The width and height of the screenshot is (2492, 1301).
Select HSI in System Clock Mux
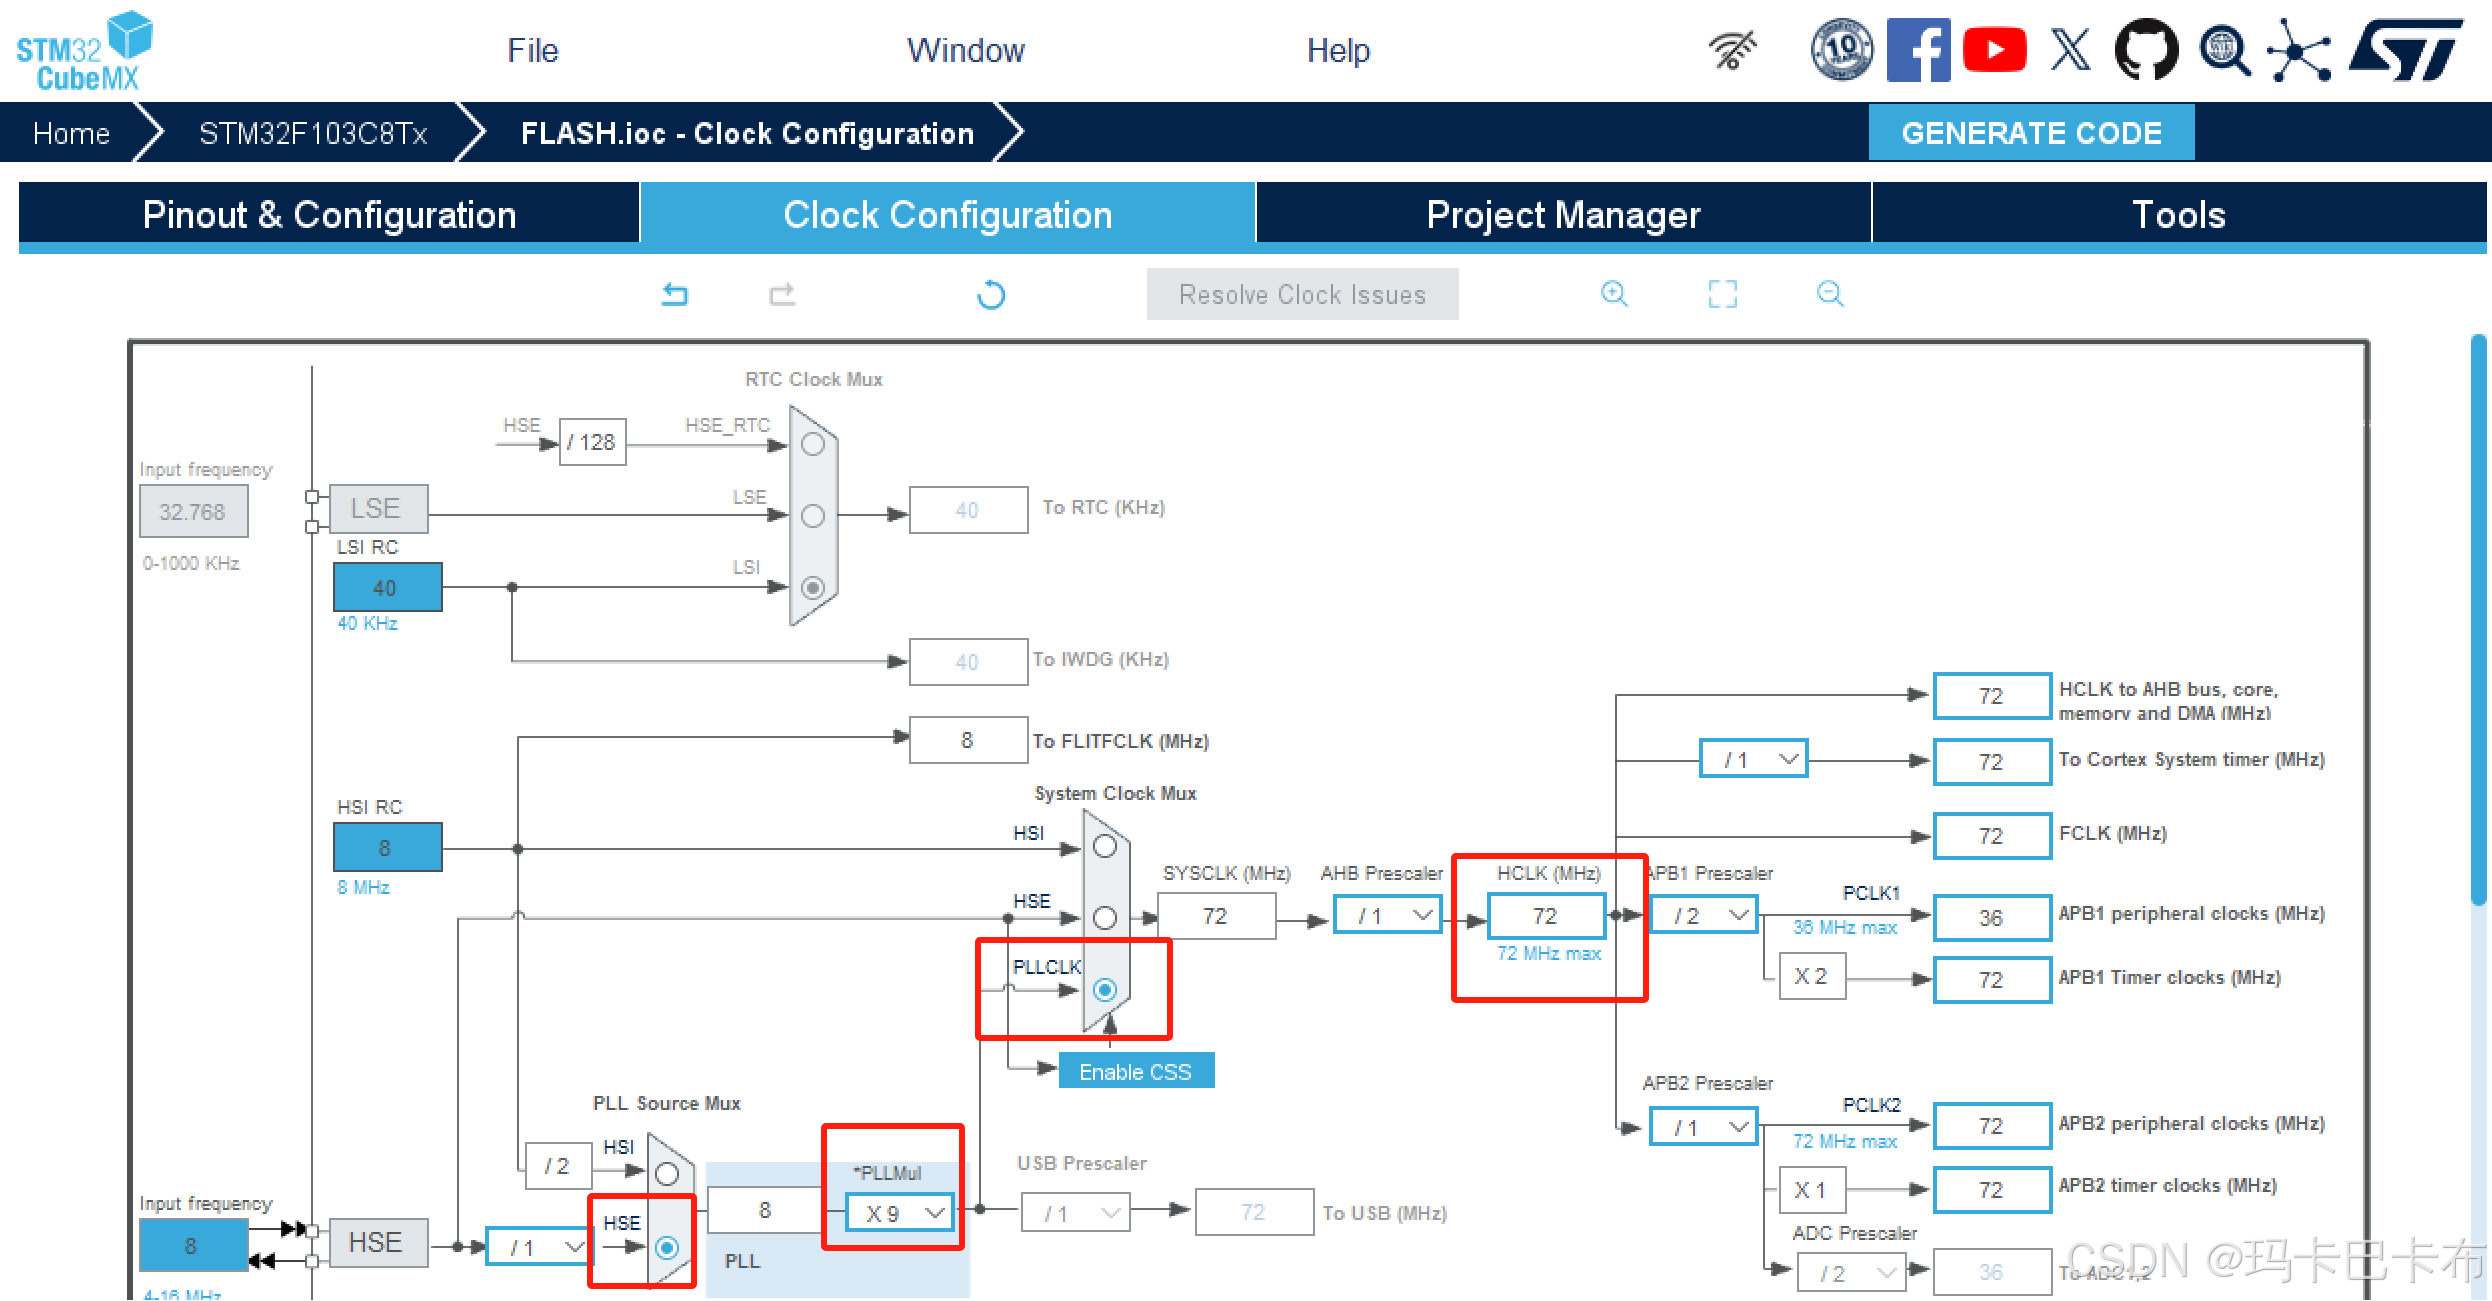(1105, 847)
